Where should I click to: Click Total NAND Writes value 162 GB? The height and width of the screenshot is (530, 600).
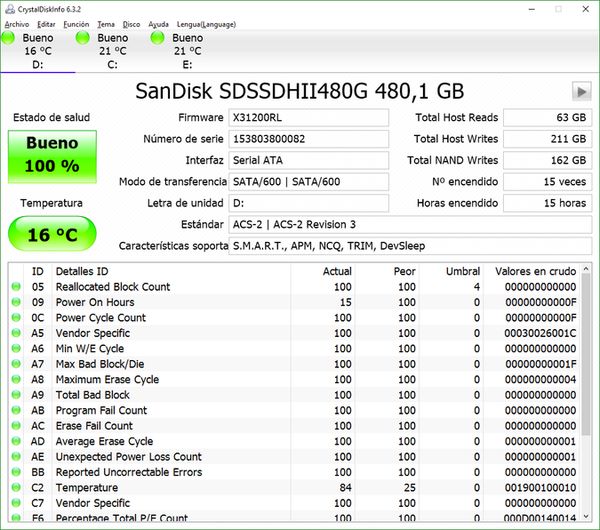pos(548,160)
